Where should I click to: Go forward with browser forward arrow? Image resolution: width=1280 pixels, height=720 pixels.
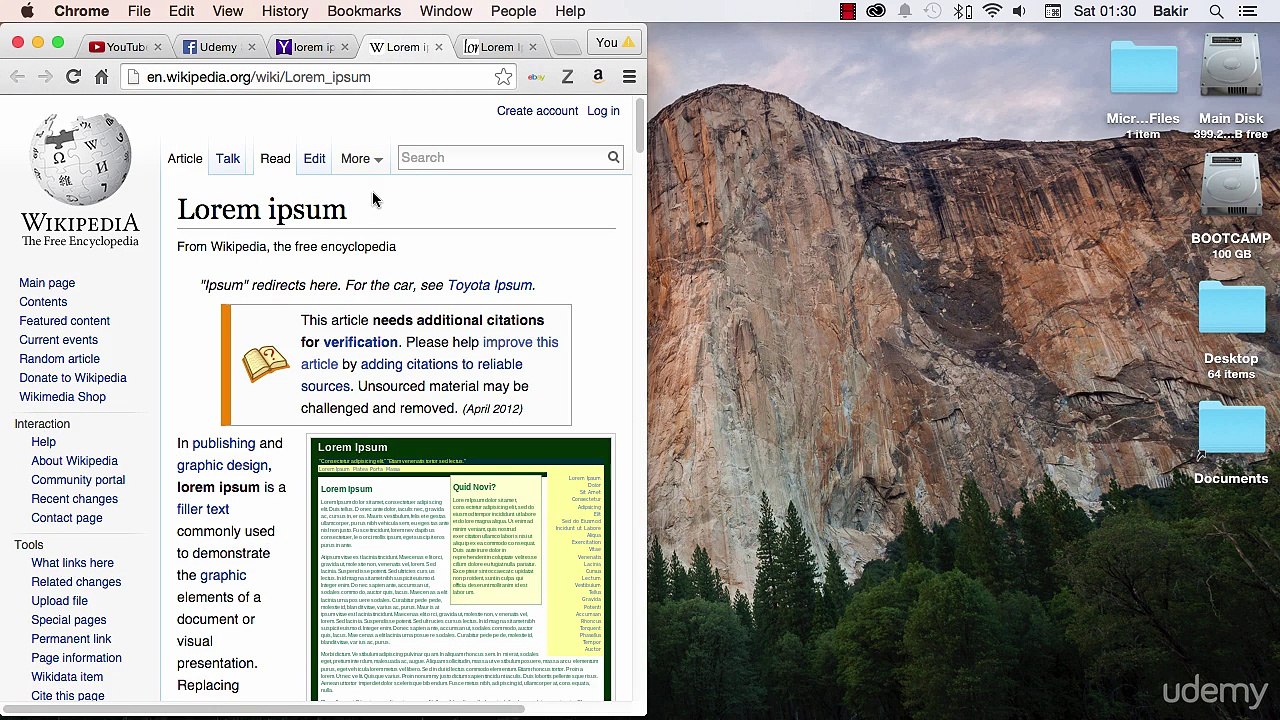click(x=45, y=77)
